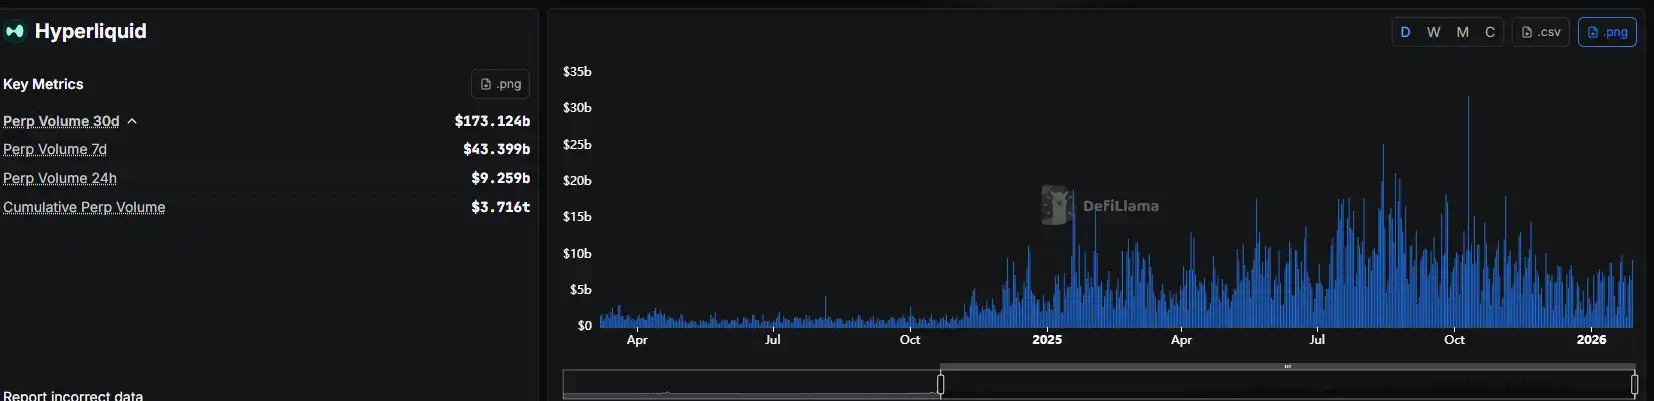
Task: Click the Perp Volume 24h metric
Action: click(60, 178)
